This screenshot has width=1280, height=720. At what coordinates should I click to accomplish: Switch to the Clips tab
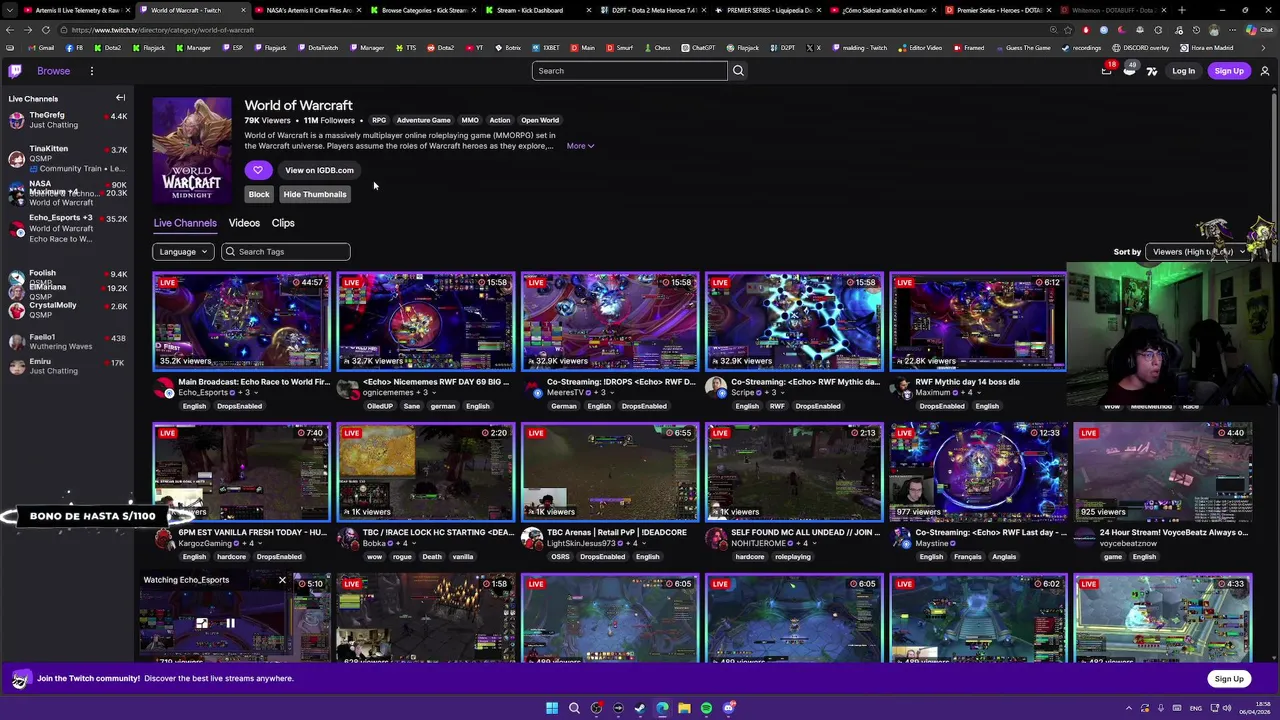pos(283,223)
